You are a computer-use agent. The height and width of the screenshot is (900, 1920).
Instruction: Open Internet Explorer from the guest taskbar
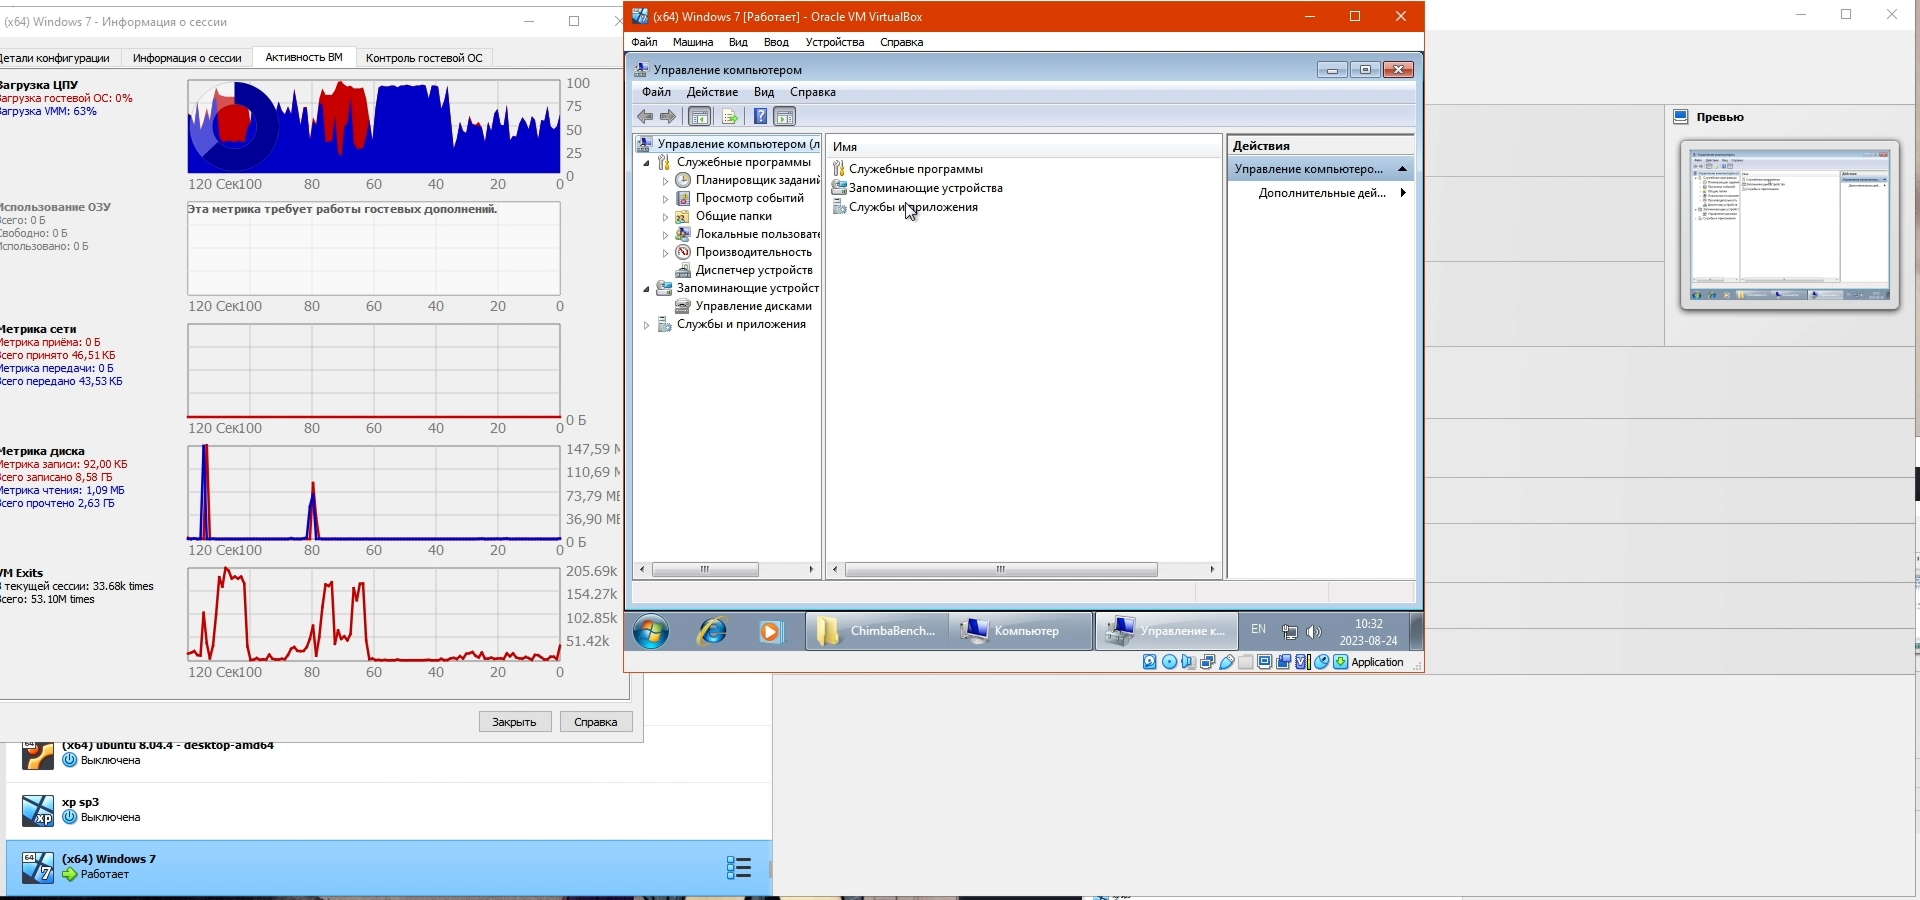(713, 632)
